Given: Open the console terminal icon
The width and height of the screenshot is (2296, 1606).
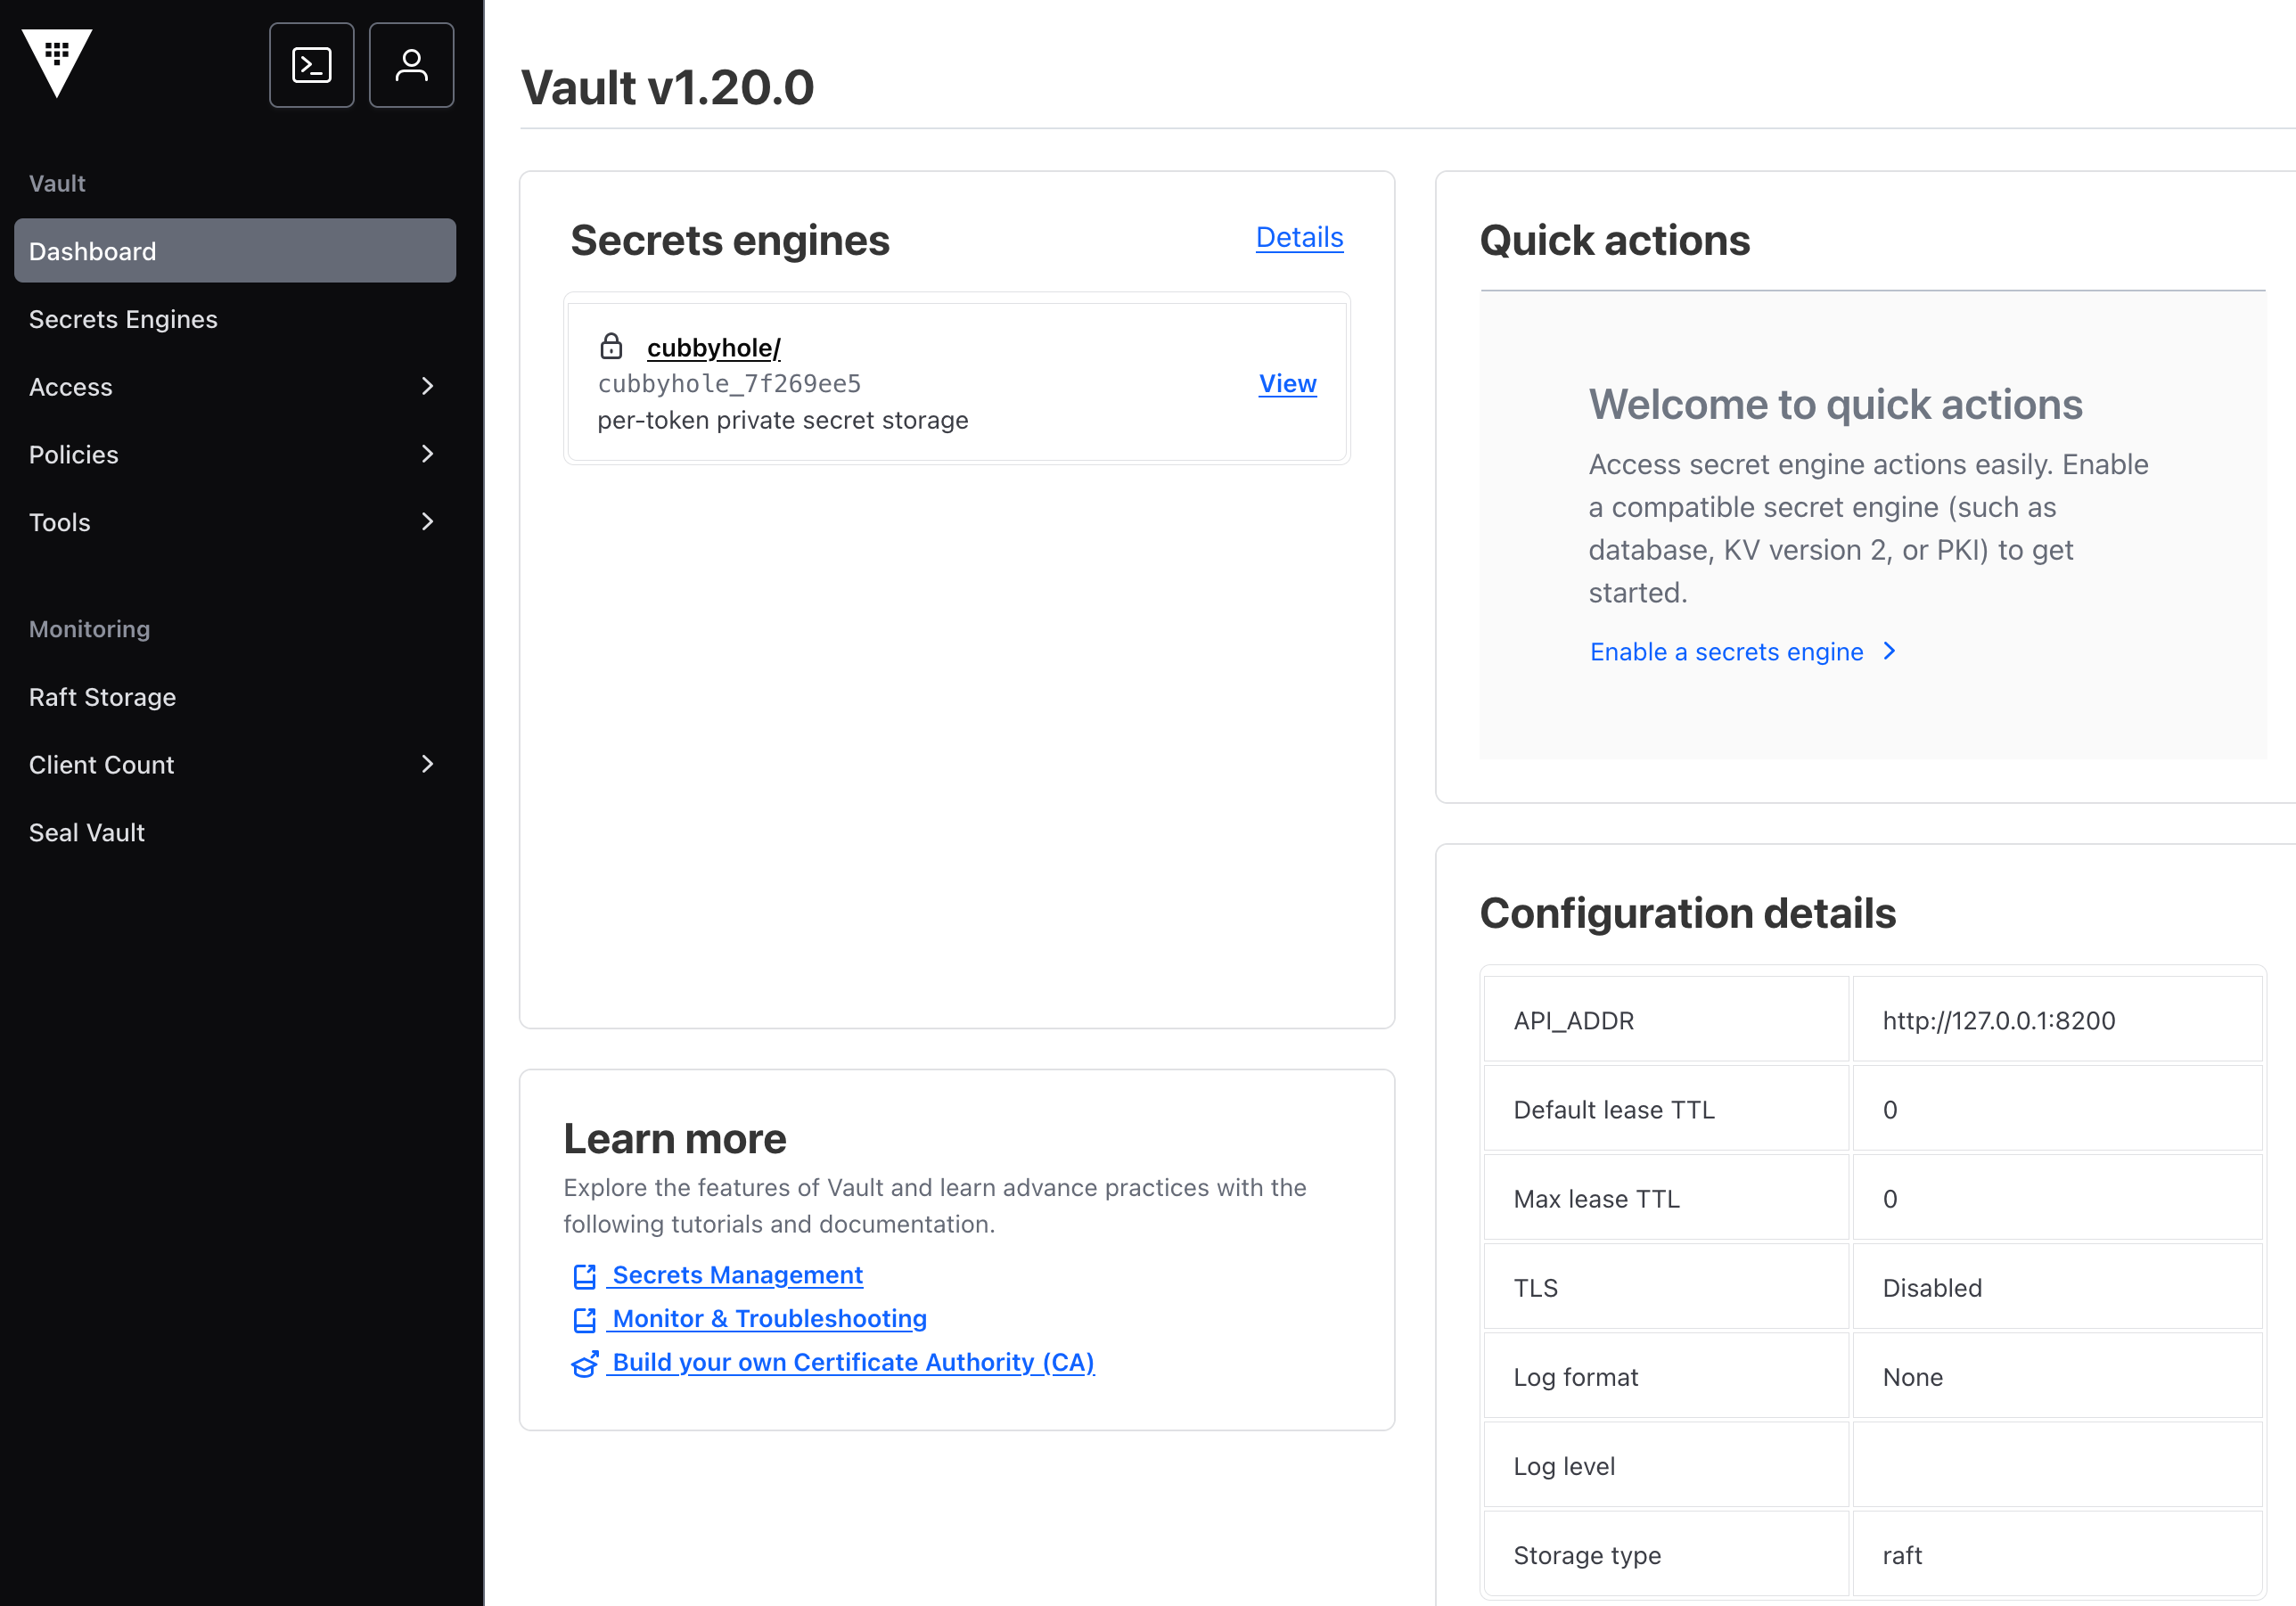Looking at the screenshot, I should pyautogui.click(x=311, y=65).
